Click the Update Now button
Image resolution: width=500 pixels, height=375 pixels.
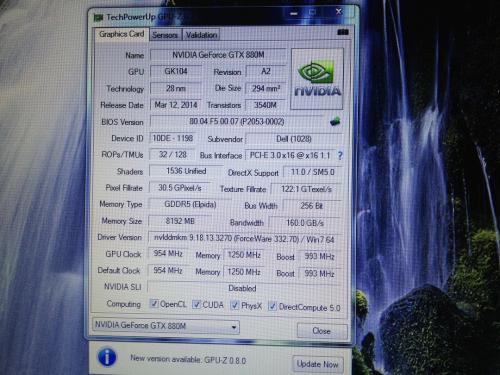(x=317, y=364)
